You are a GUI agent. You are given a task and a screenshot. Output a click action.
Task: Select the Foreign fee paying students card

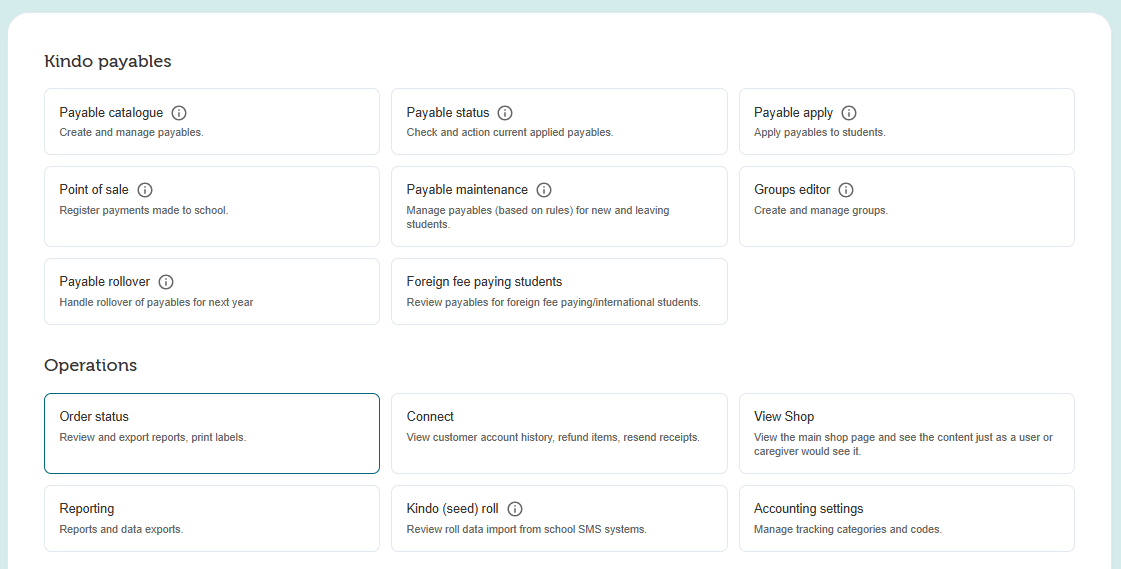(558, 291)
